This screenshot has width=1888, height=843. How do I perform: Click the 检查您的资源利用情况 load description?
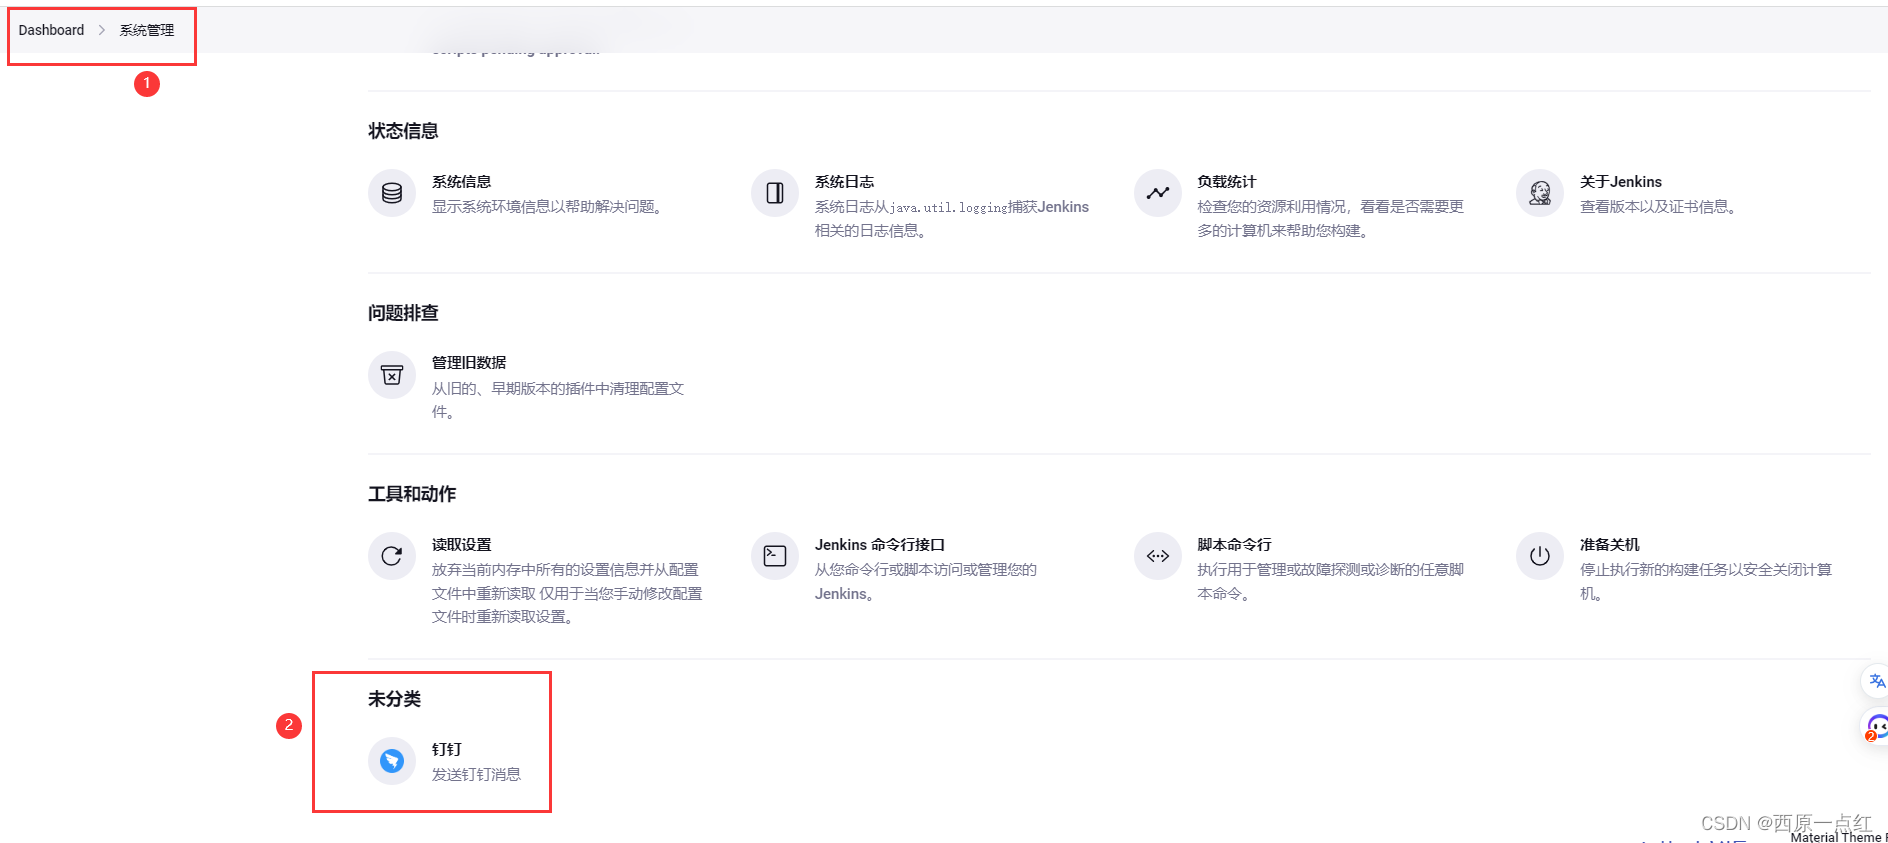(x=1331, y=218)
